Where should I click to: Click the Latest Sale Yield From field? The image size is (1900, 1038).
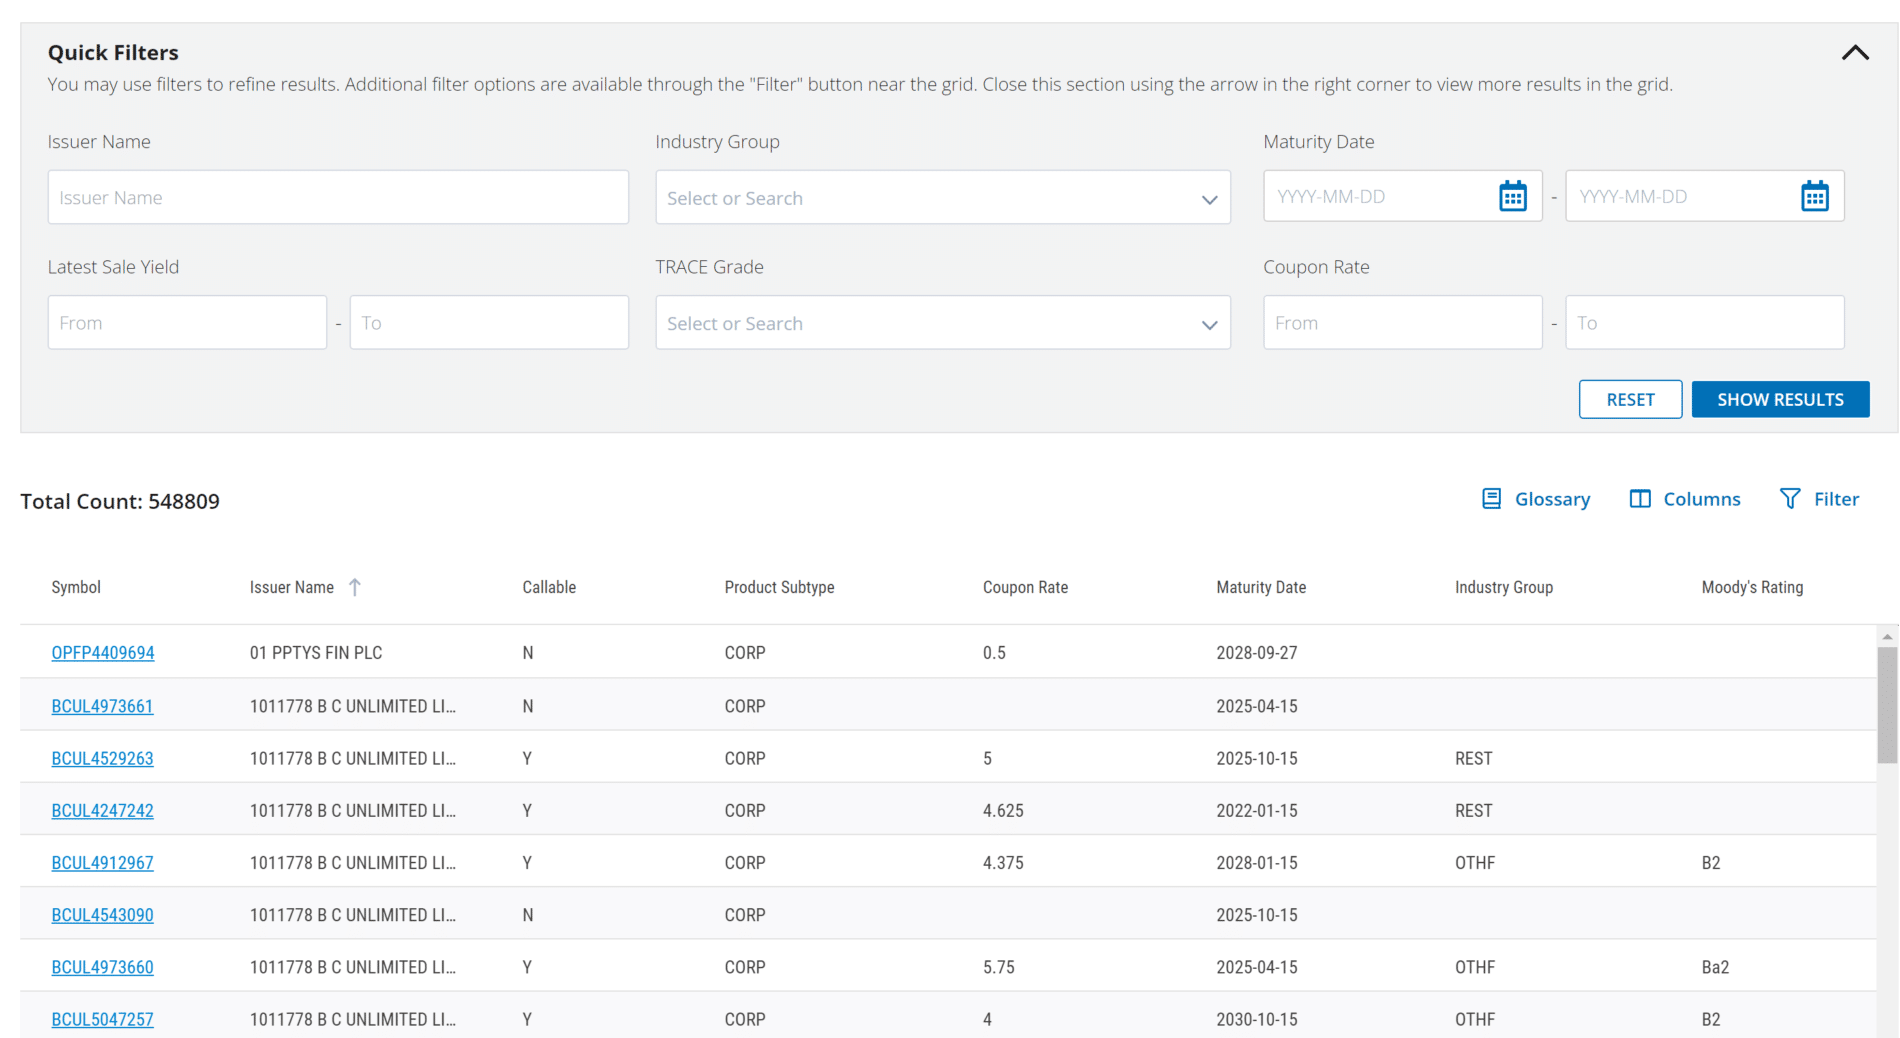pos(187,323)
